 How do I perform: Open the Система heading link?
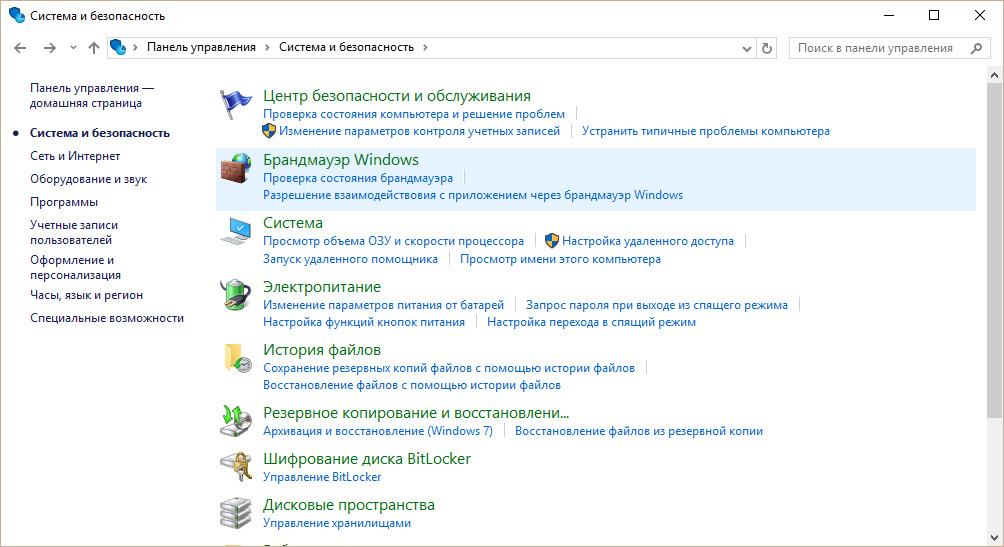click(x=293, y=223)
